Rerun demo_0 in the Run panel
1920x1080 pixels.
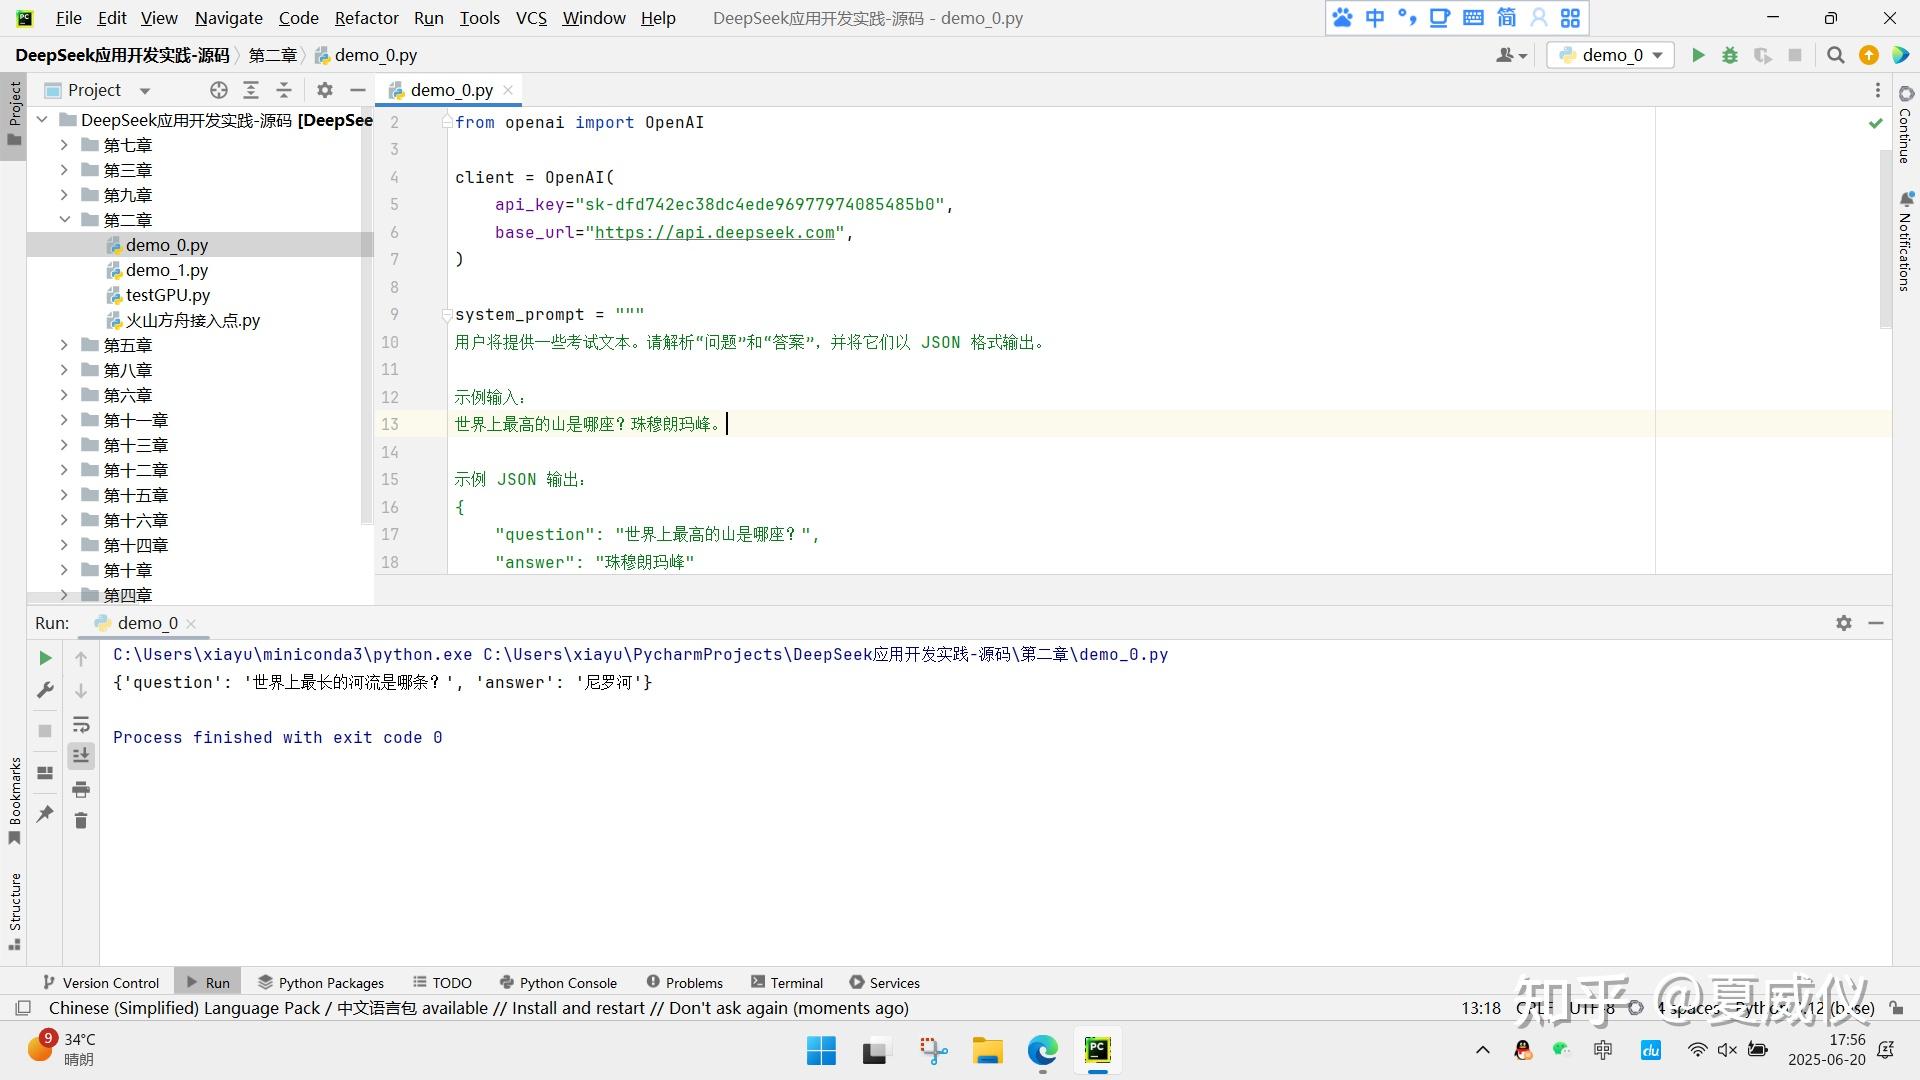click(x=45, y=658)
